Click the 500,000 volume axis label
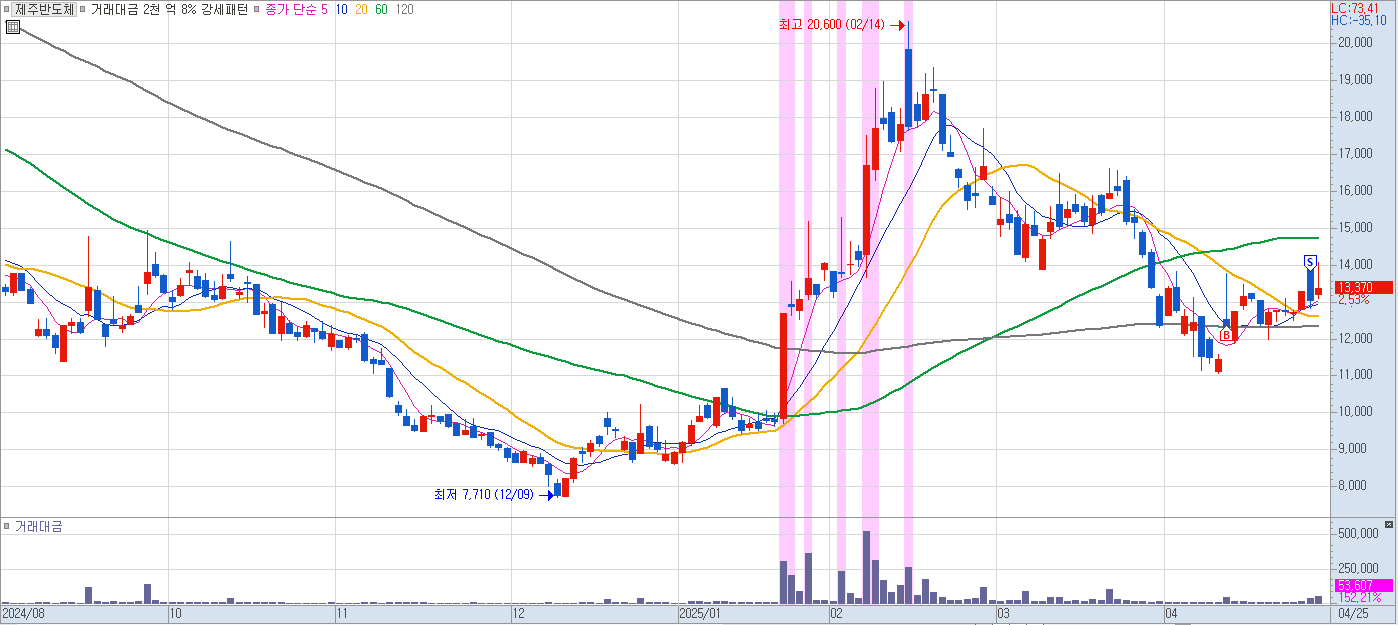Image resolution: width=1398 pixels, height=625 pixels. coord(1358,534)
